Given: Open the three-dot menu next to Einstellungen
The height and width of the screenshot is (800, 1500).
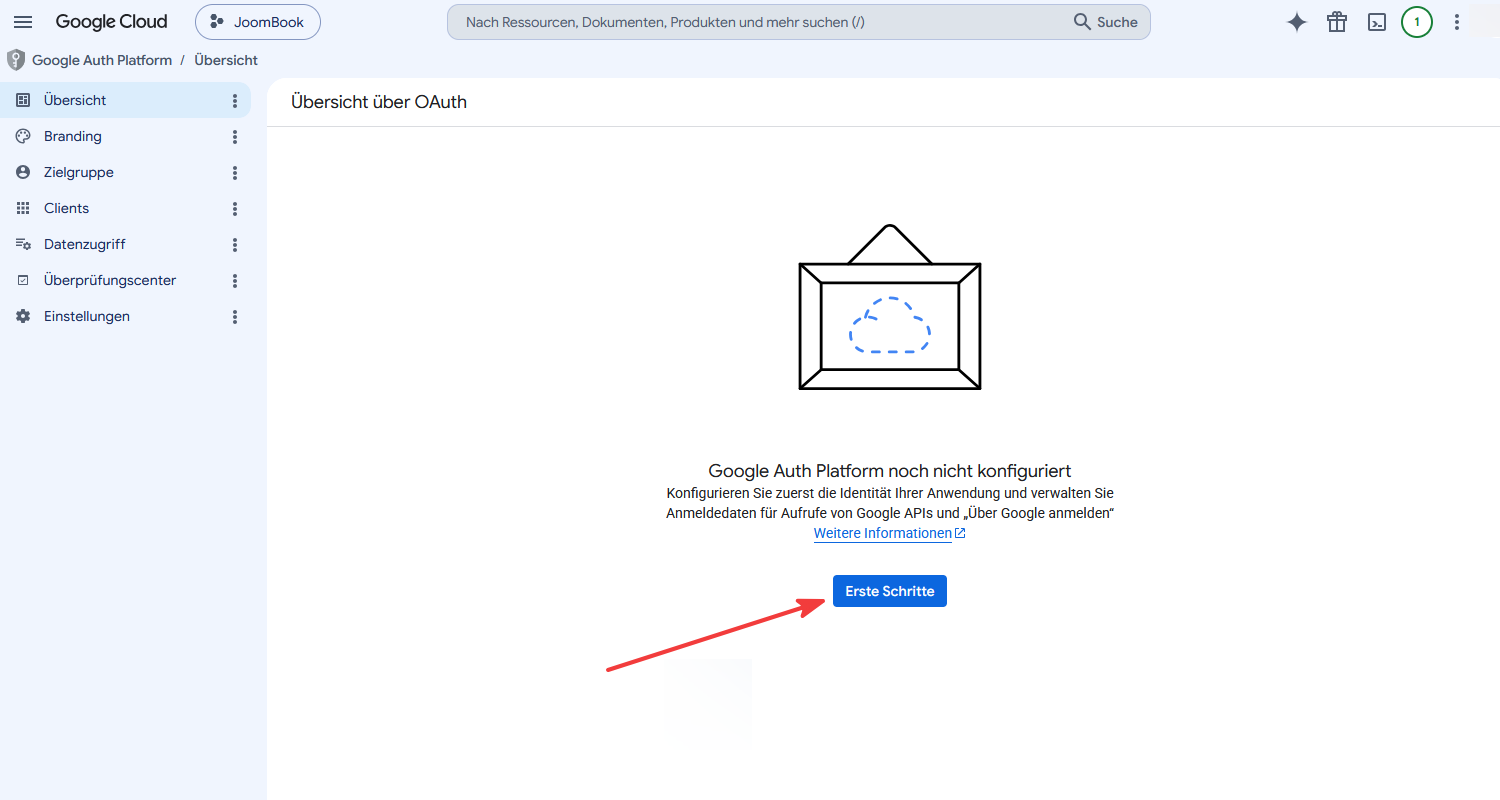Looking at the screenshot, I should click(x=235, y=317).
